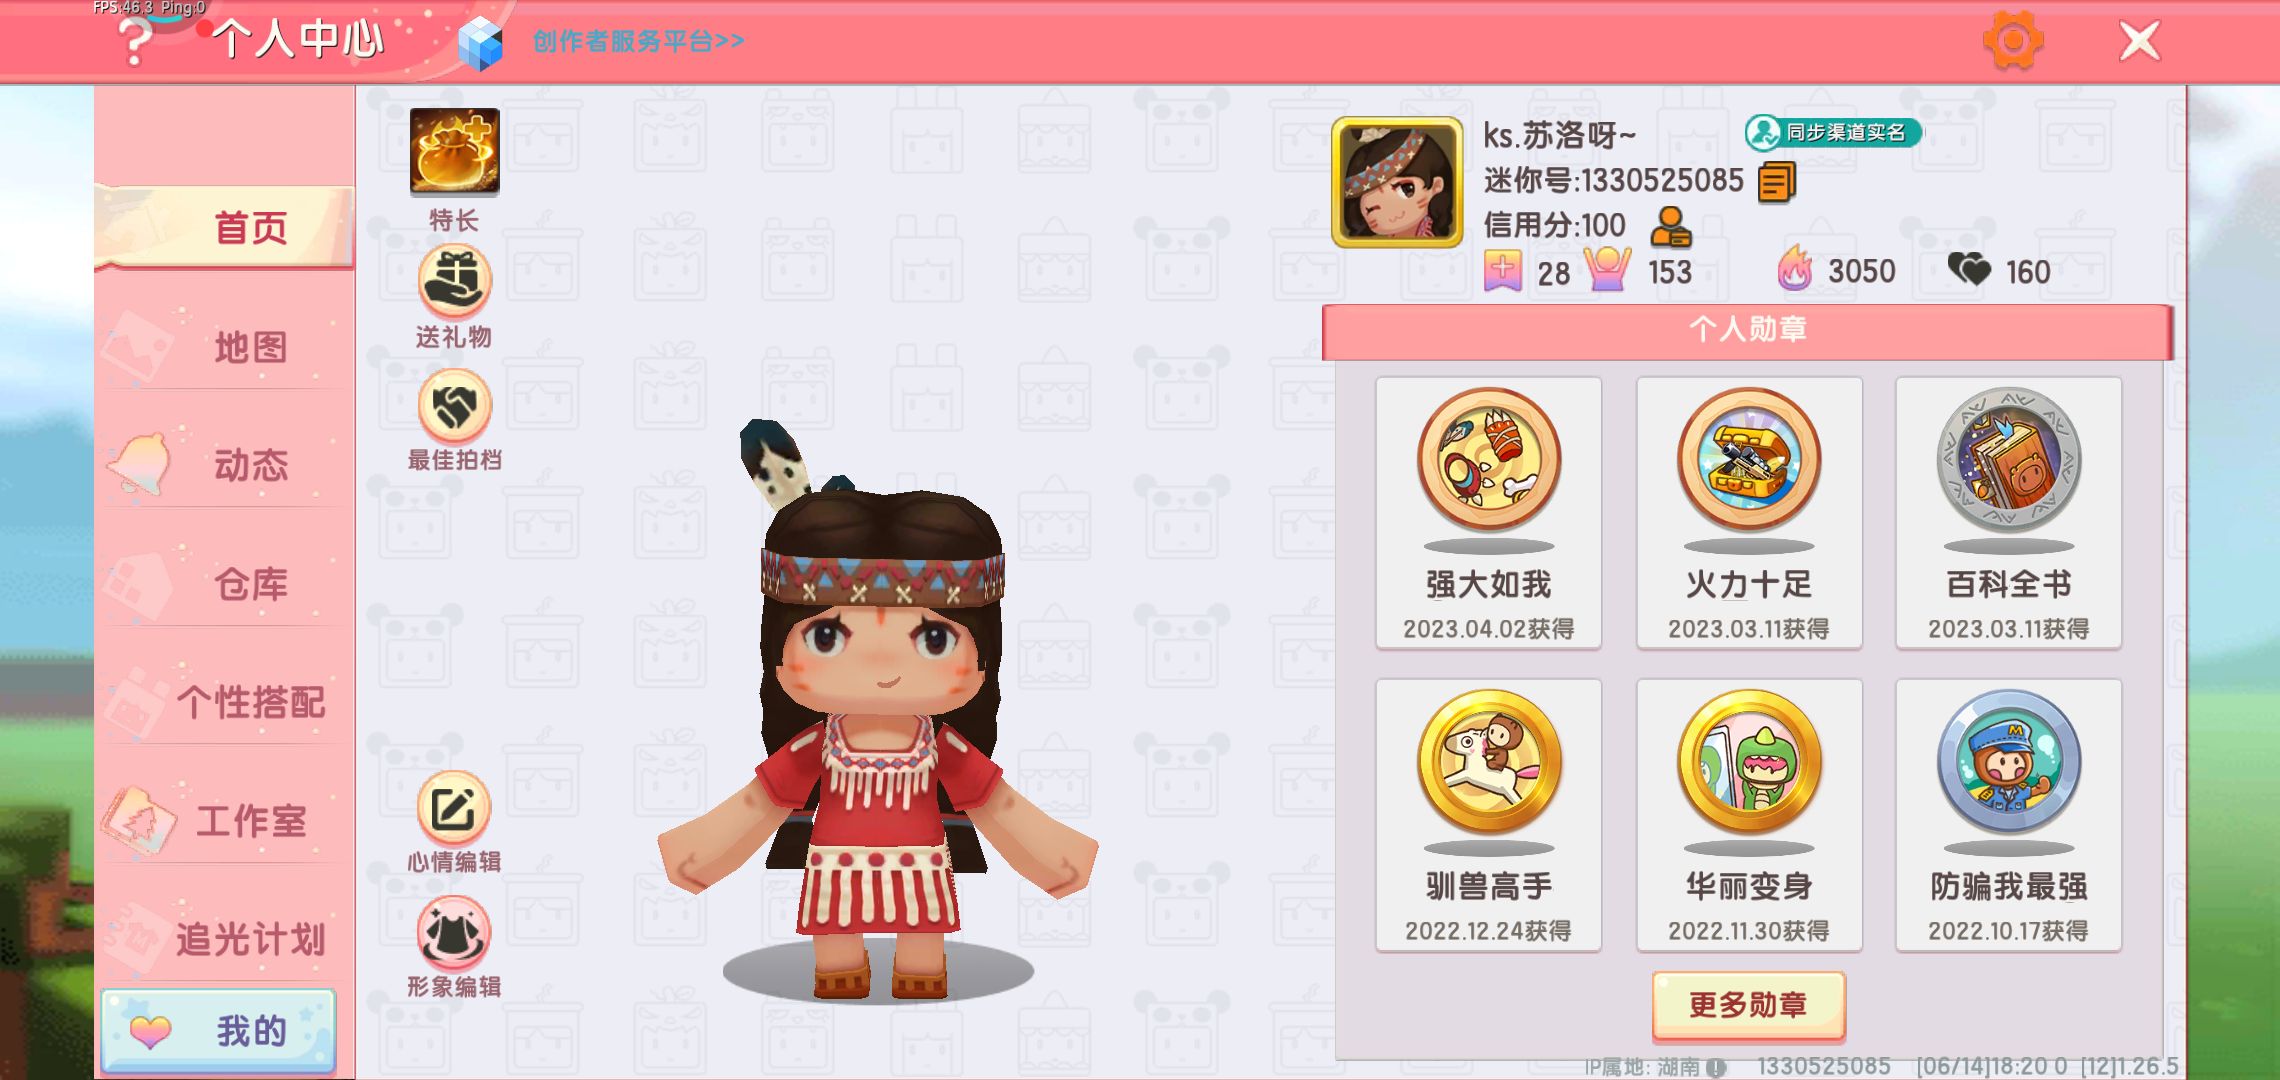Open the 最佳拍档 handshake icon
This screenshot has width=2280, height=1080.
point(454,406)
